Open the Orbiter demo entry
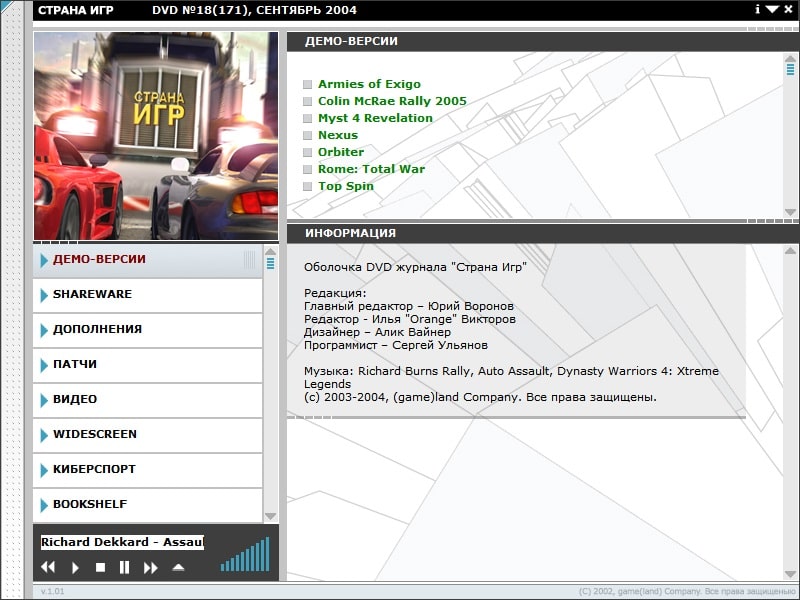Image resolution: width=800 pixels, height=600 pixels. pos(341,152)
